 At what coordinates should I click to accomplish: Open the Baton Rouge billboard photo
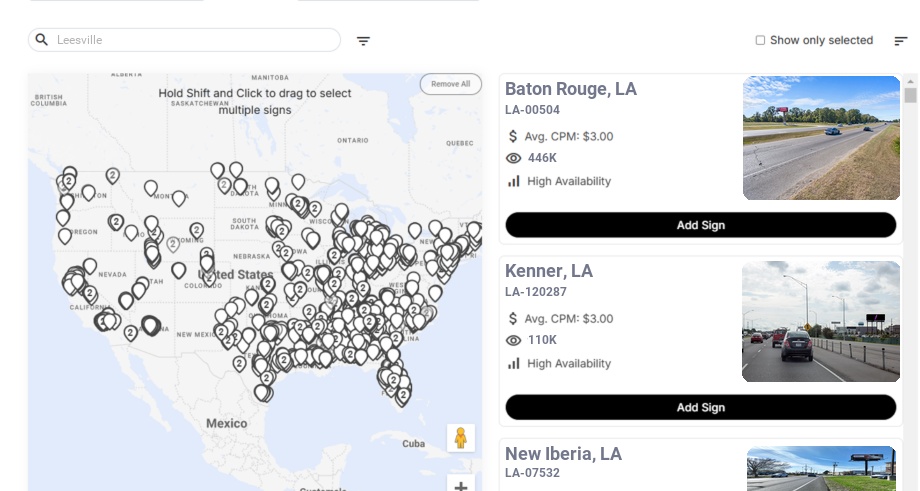point(821,138)
